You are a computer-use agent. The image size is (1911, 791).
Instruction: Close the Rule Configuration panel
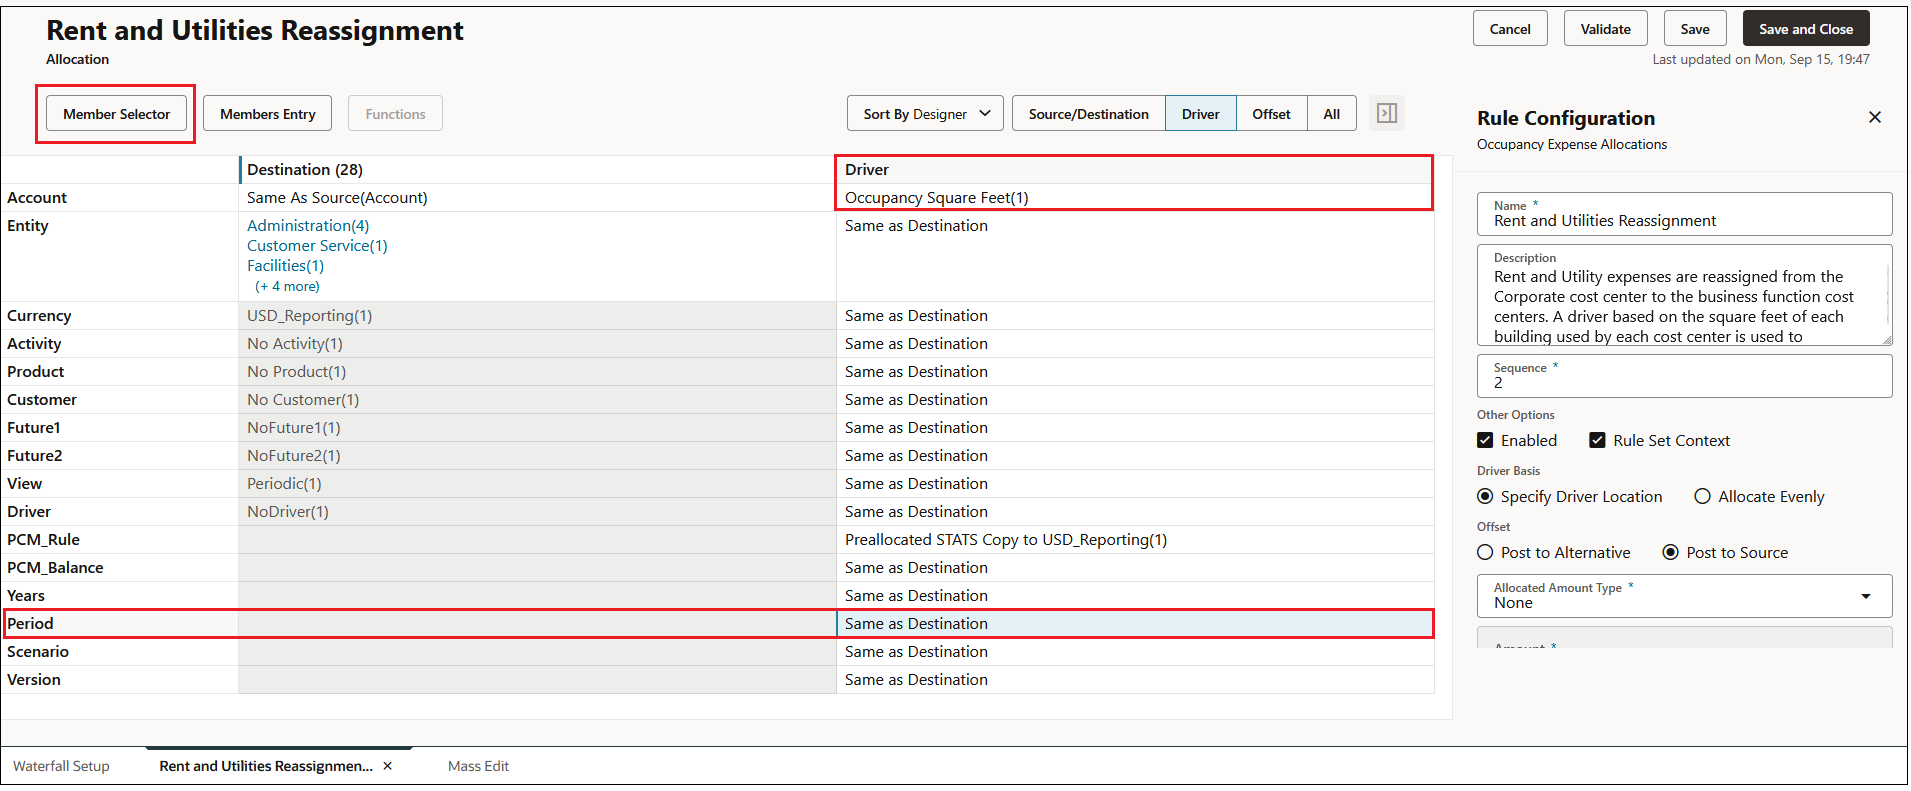1874,117
